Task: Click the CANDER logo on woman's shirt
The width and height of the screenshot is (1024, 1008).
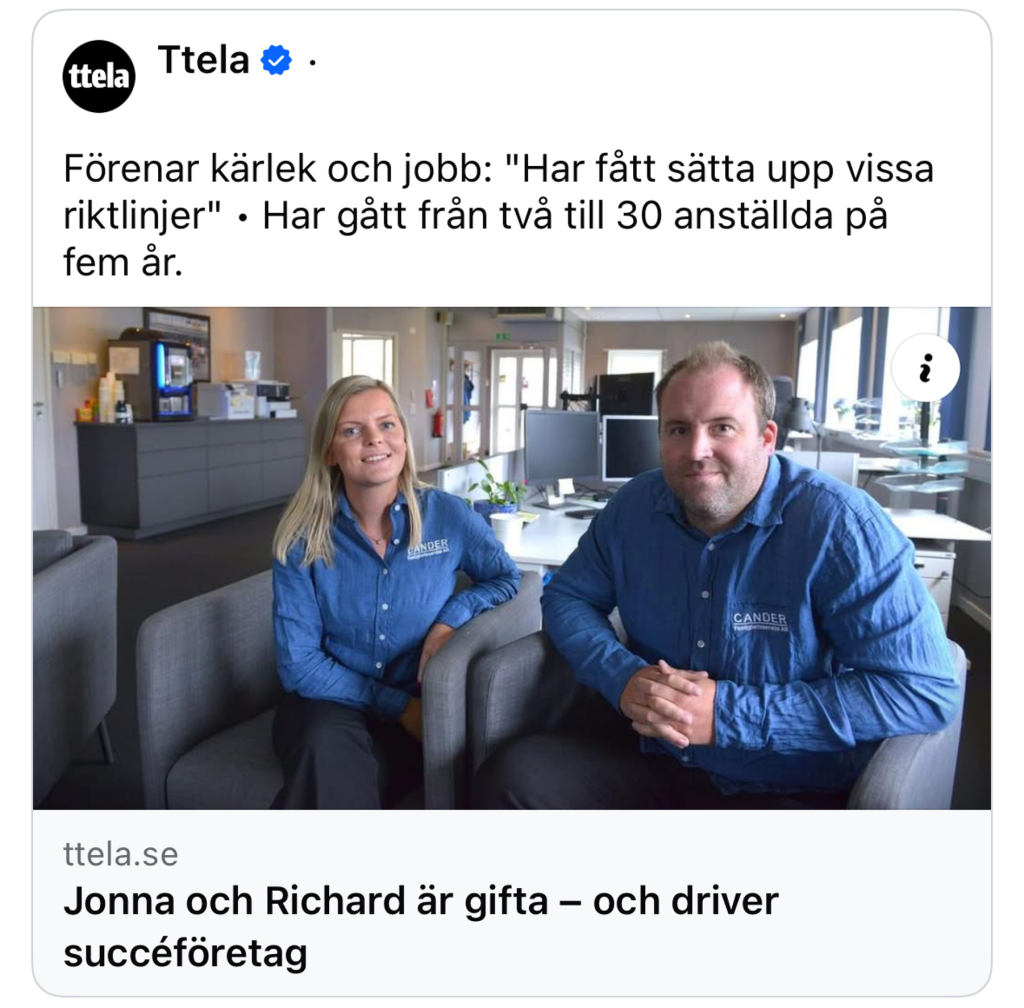Action: (x=428, y=548)
